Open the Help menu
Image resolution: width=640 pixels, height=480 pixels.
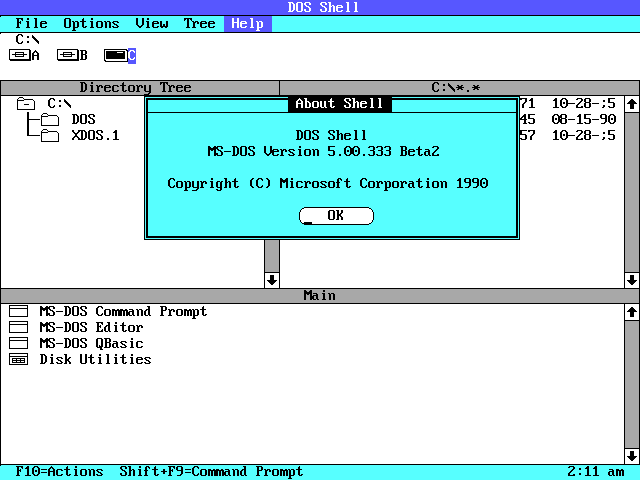247,24
